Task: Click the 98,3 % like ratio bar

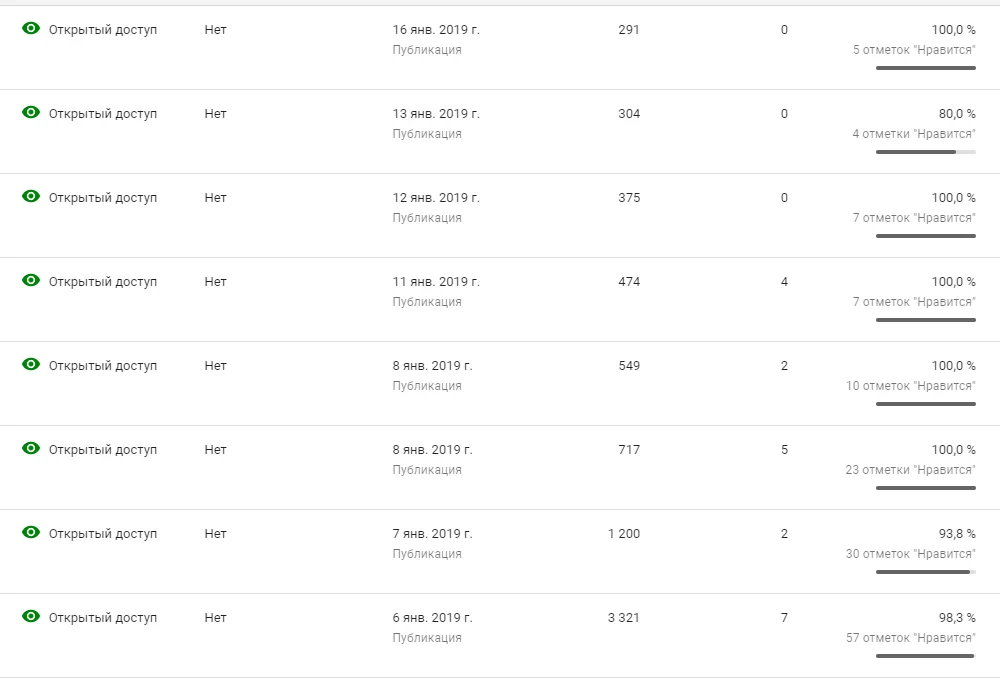Action: click(x=925, y=656)
